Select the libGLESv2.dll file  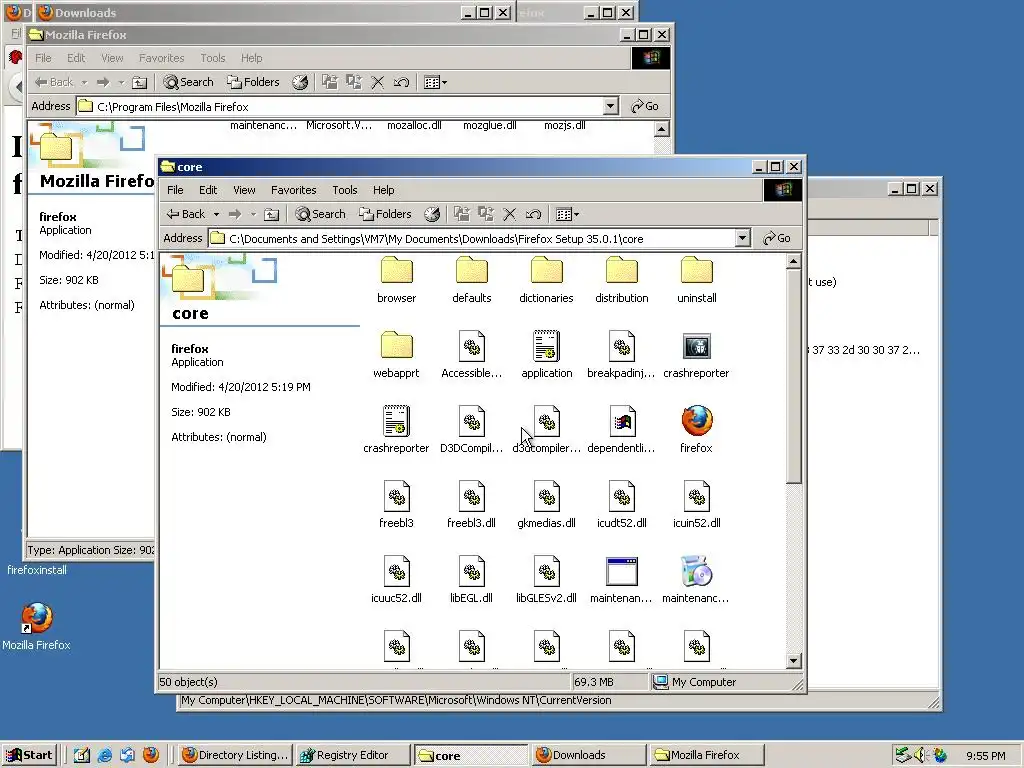(547, 580)
